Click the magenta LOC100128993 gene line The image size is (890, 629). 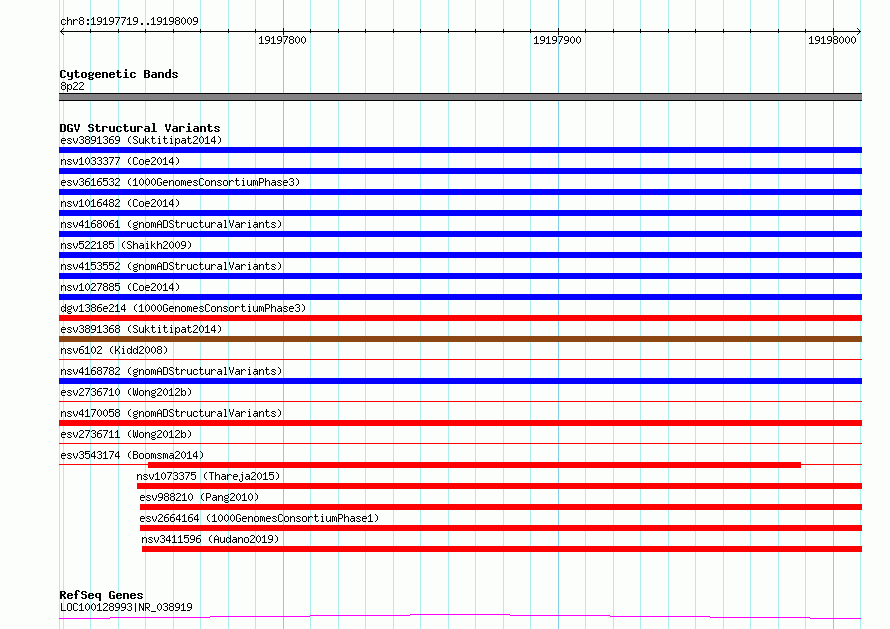tap(460, 617)
